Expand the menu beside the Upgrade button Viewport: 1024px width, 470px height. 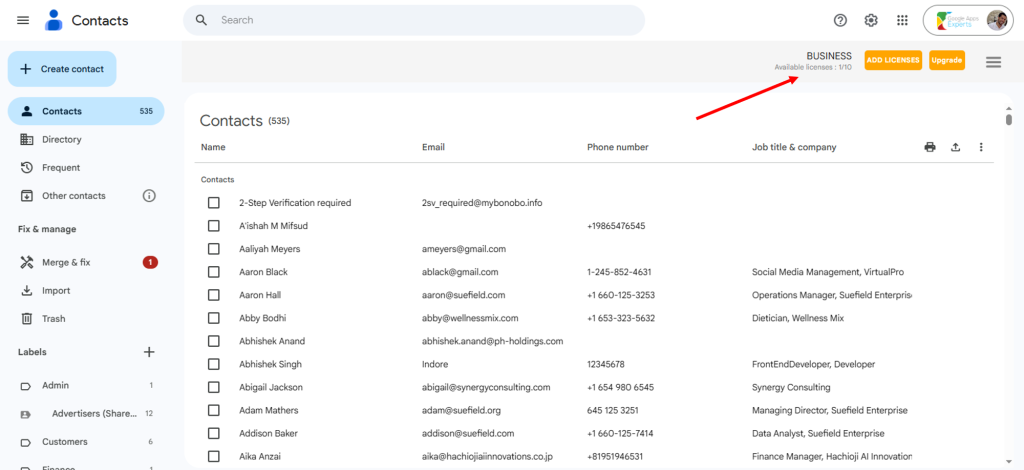[993, 62]
